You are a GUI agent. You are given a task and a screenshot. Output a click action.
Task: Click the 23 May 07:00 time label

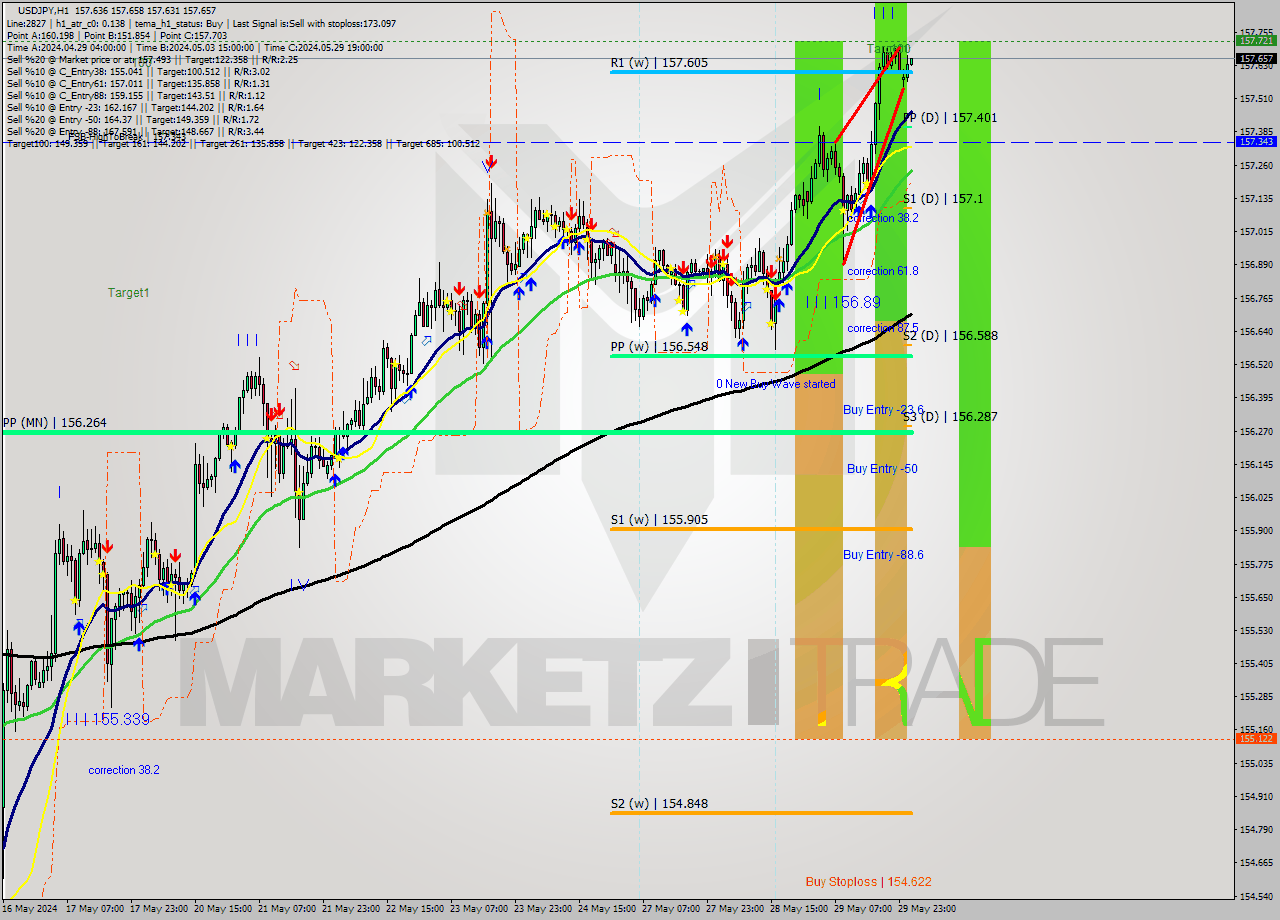[481, 909]
